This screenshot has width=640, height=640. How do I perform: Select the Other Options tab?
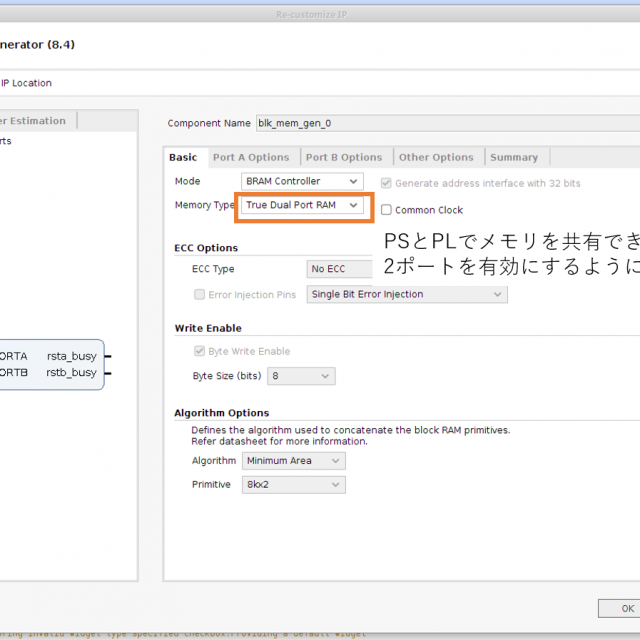pos(436,157)
